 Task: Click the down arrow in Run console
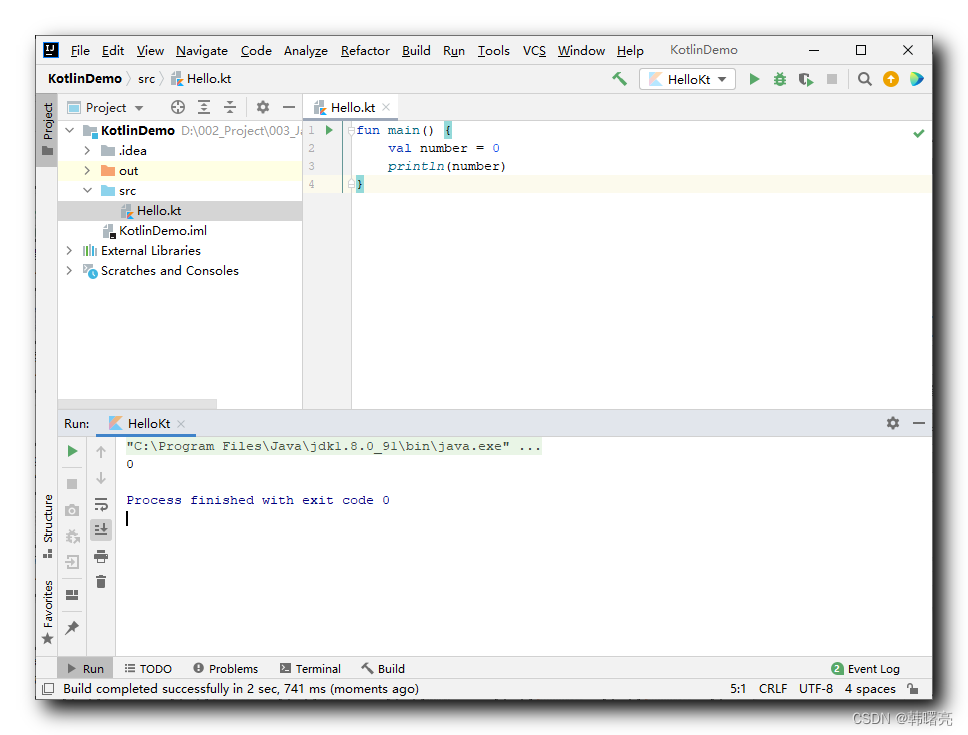pyautogui.click(x=101, y=478)
